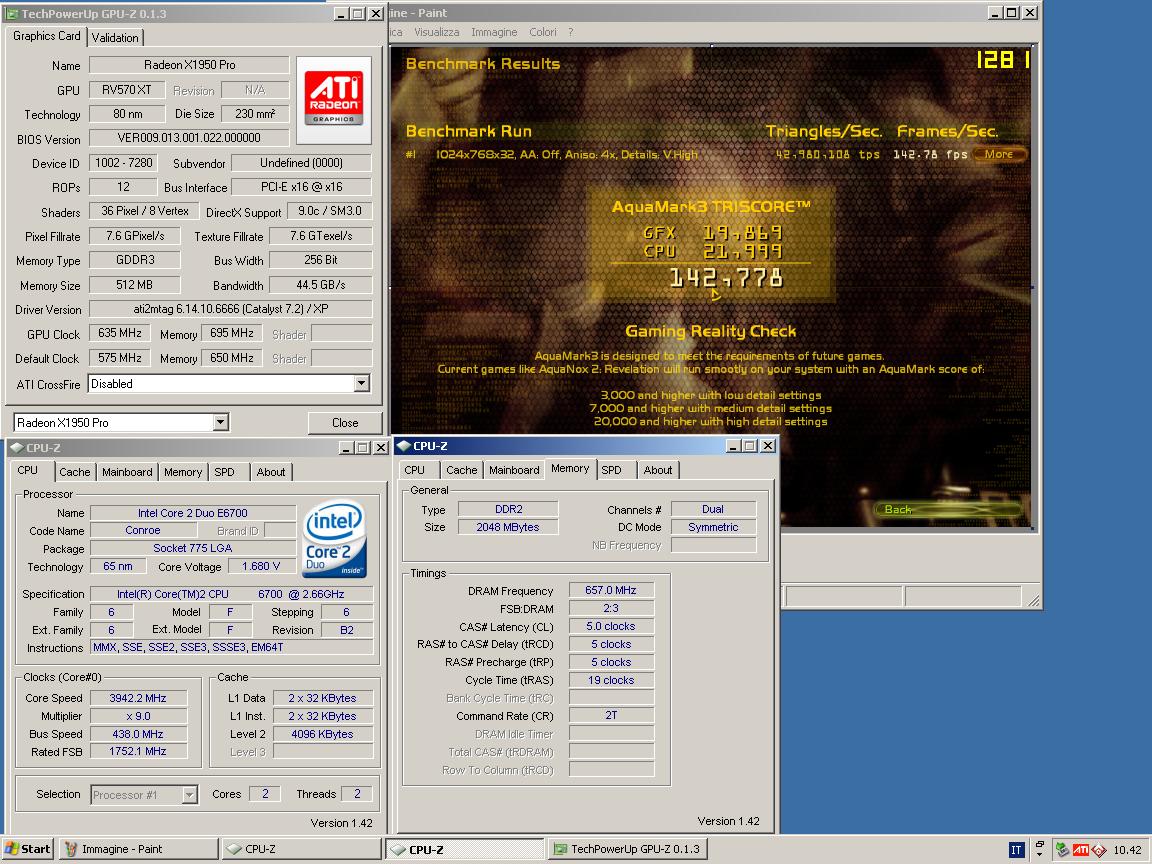Open the Visualizza menu in Paint

click(436, 32)
